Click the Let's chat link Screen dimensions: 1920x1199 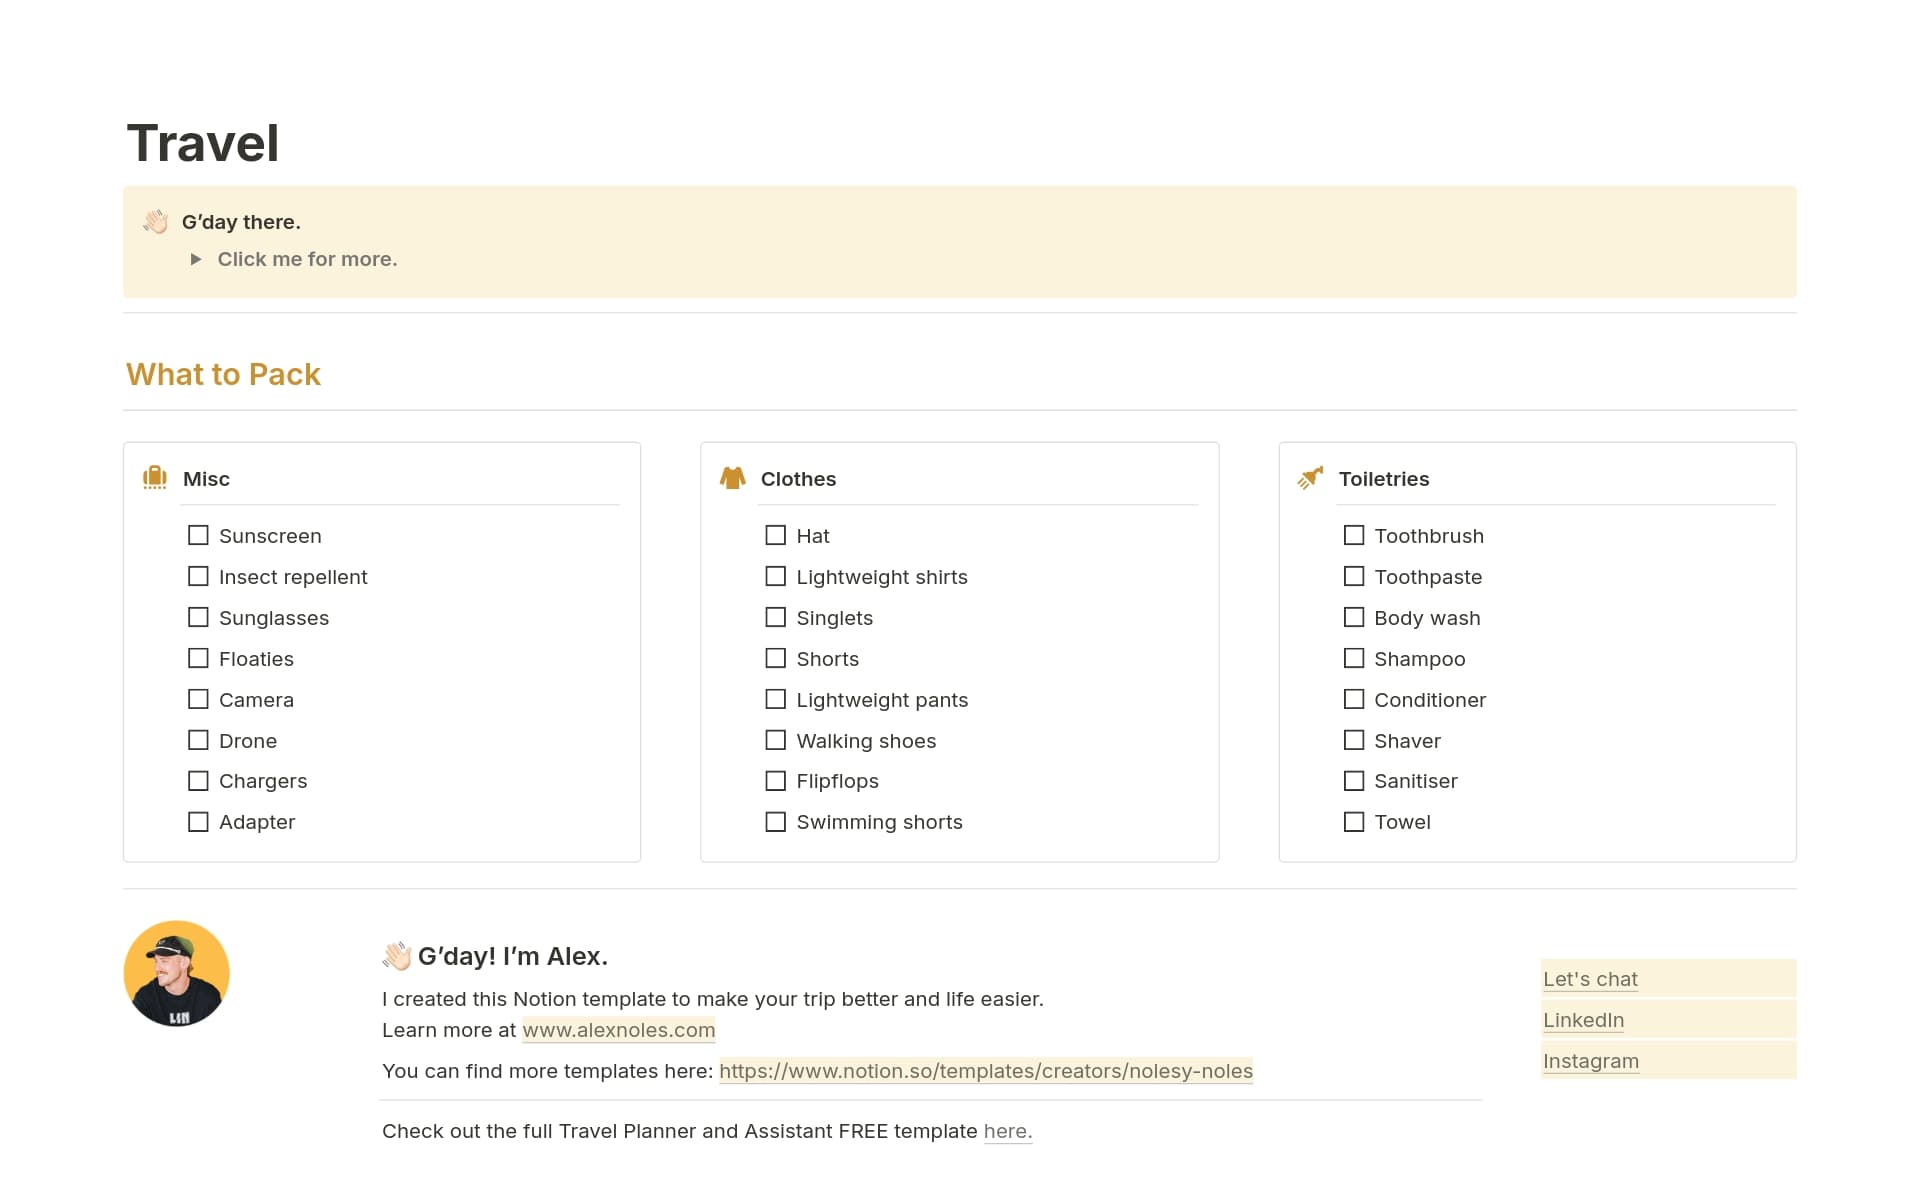pos(1590,979)
